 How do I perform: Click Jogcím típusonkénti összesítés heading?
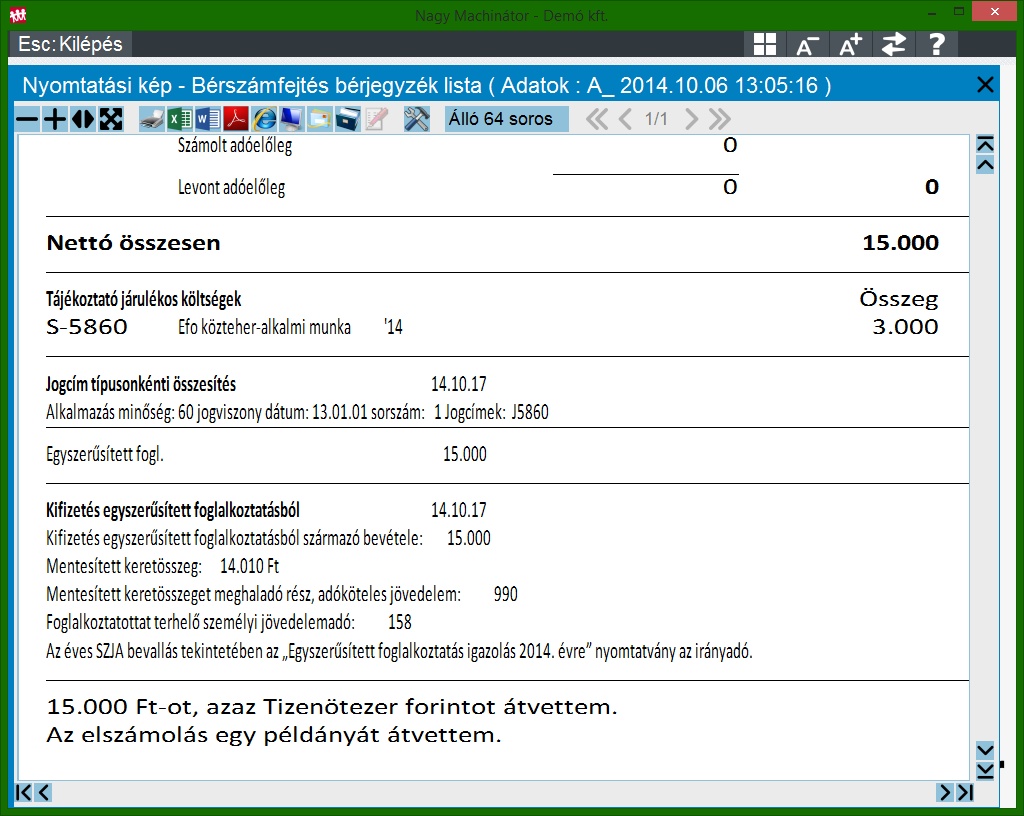[141, 384]
